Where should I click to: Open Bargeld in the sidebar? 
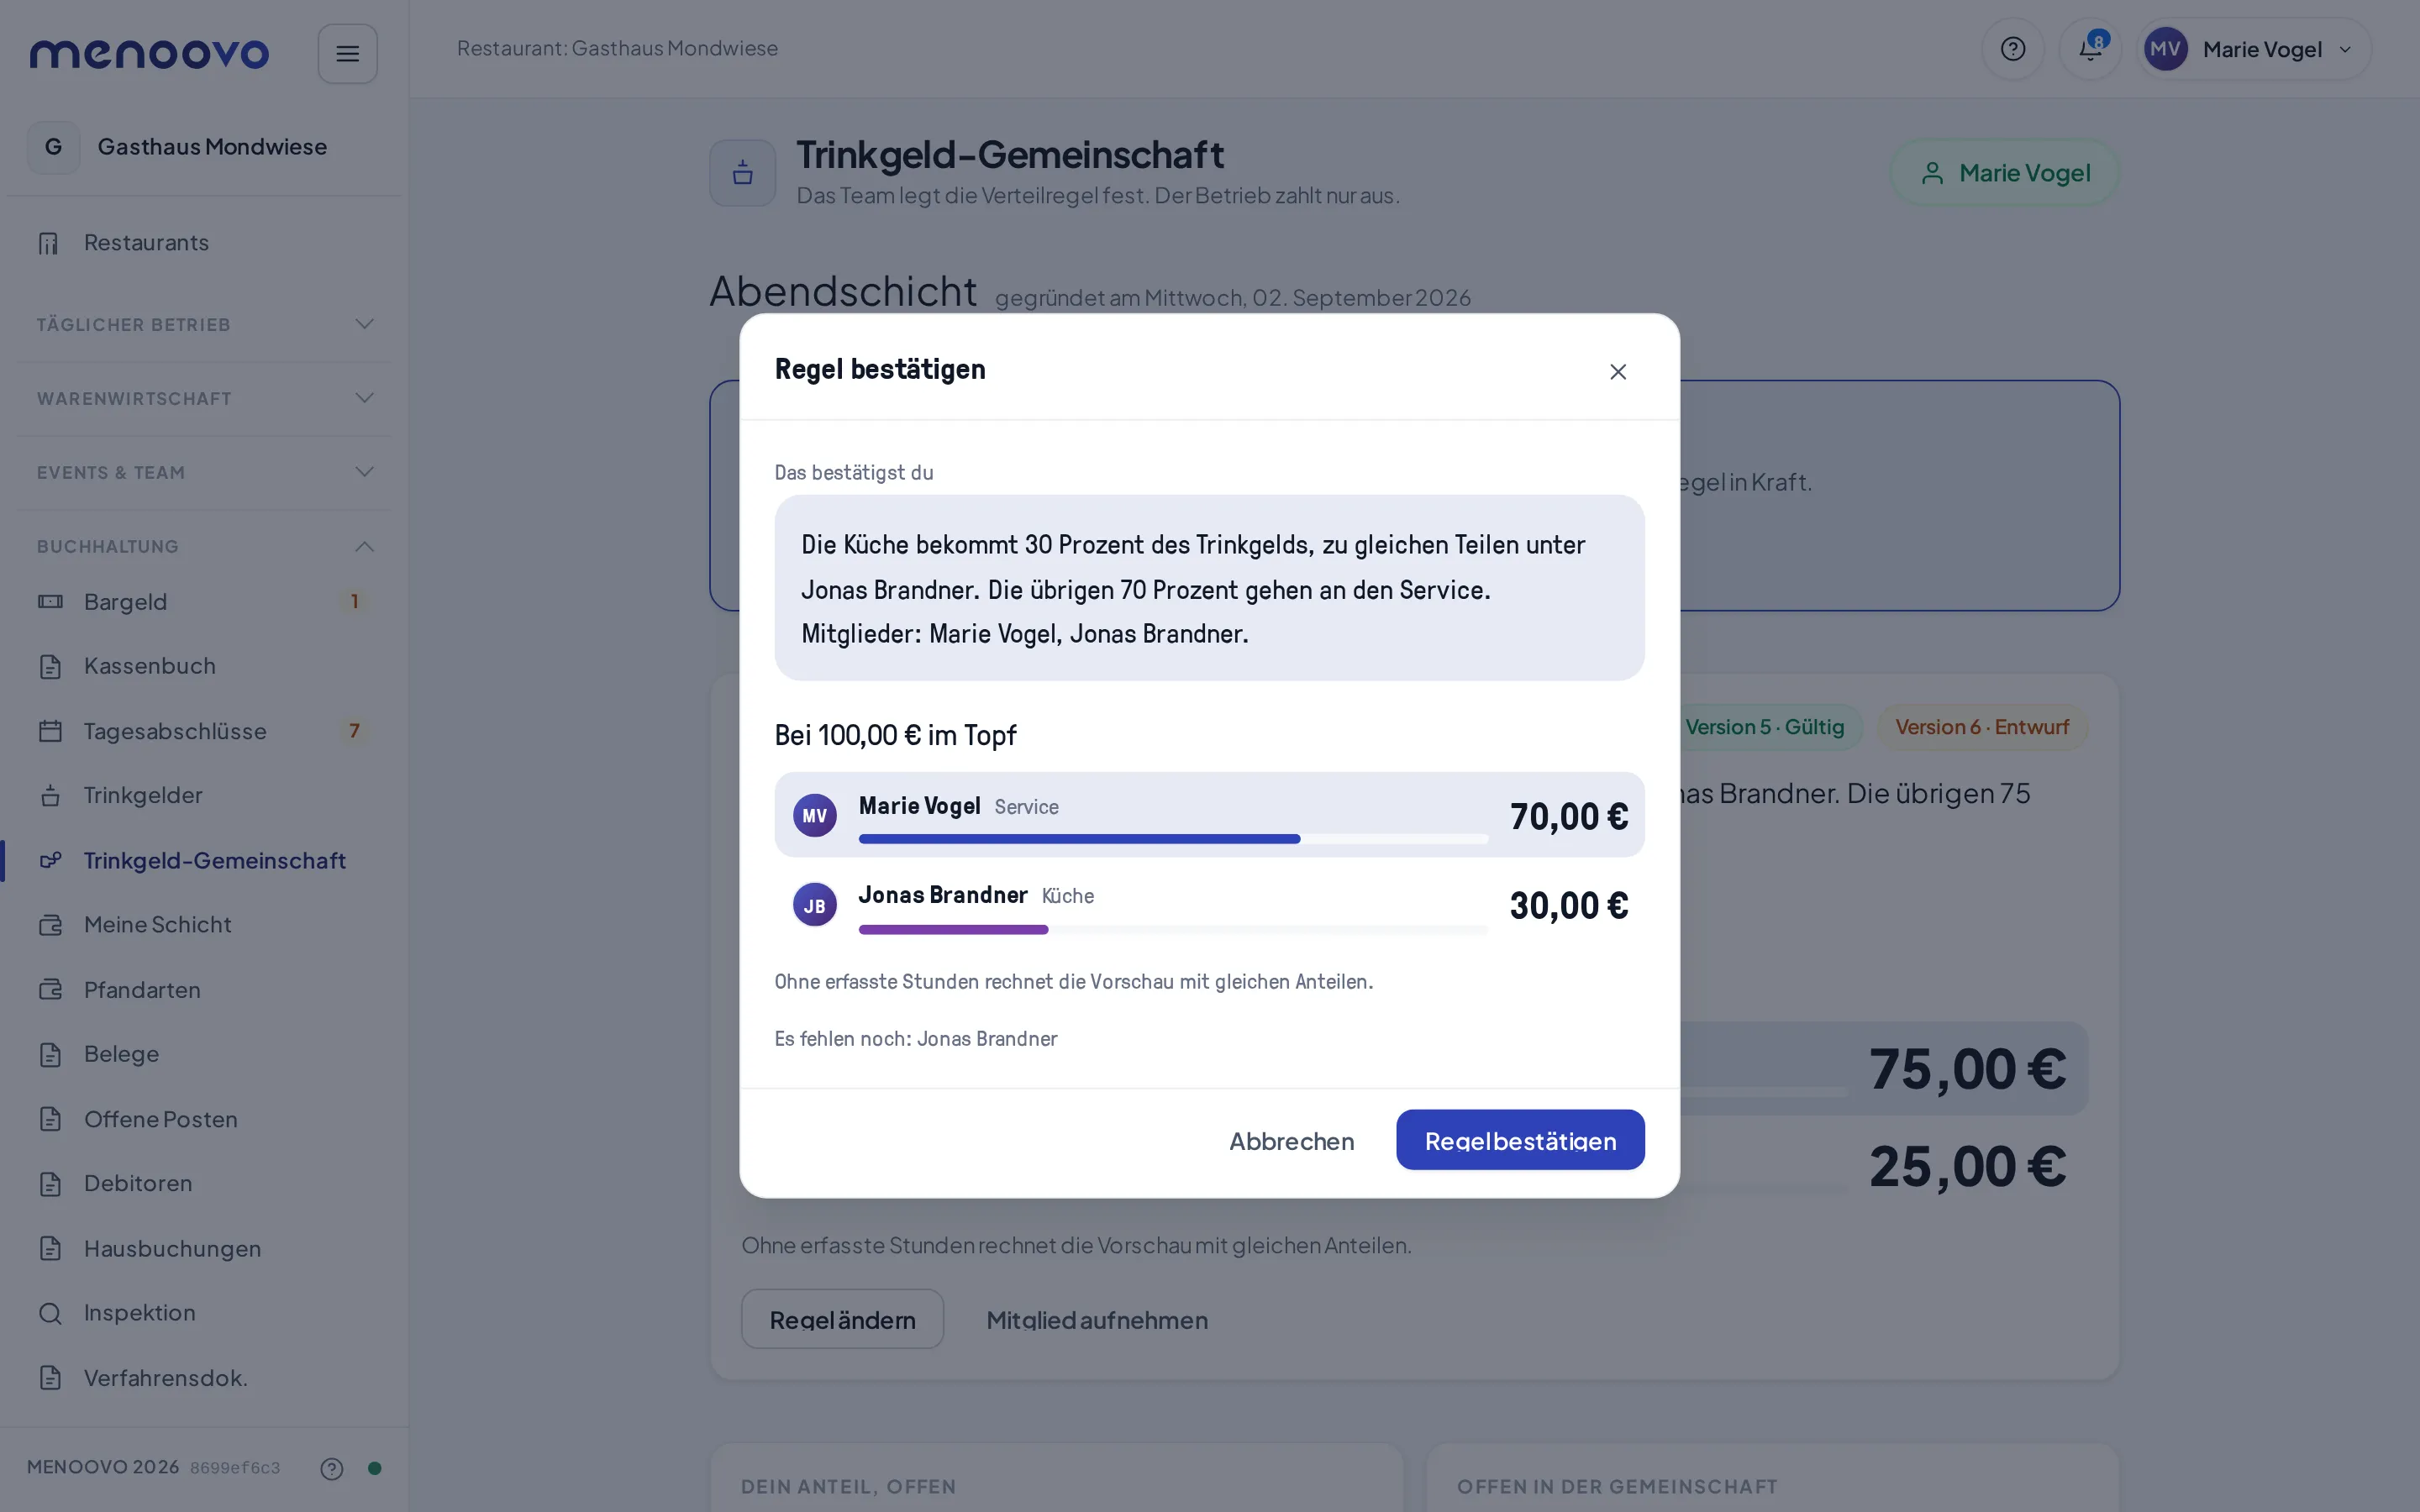[203, 602]
